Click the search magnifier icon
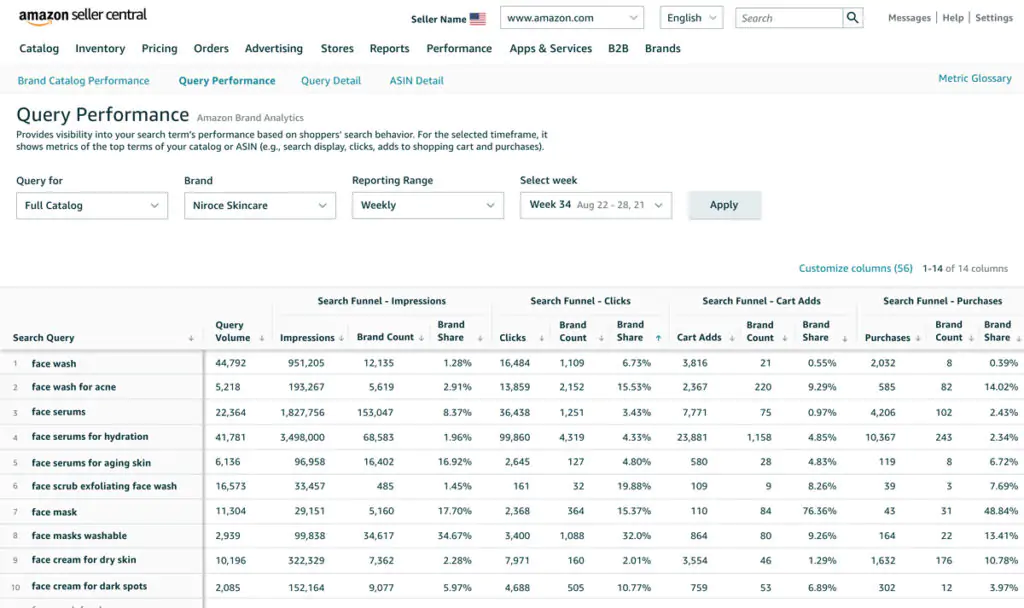Image resolution: width=1024 pixels, height=608 pixels. (x=852, y=18)
